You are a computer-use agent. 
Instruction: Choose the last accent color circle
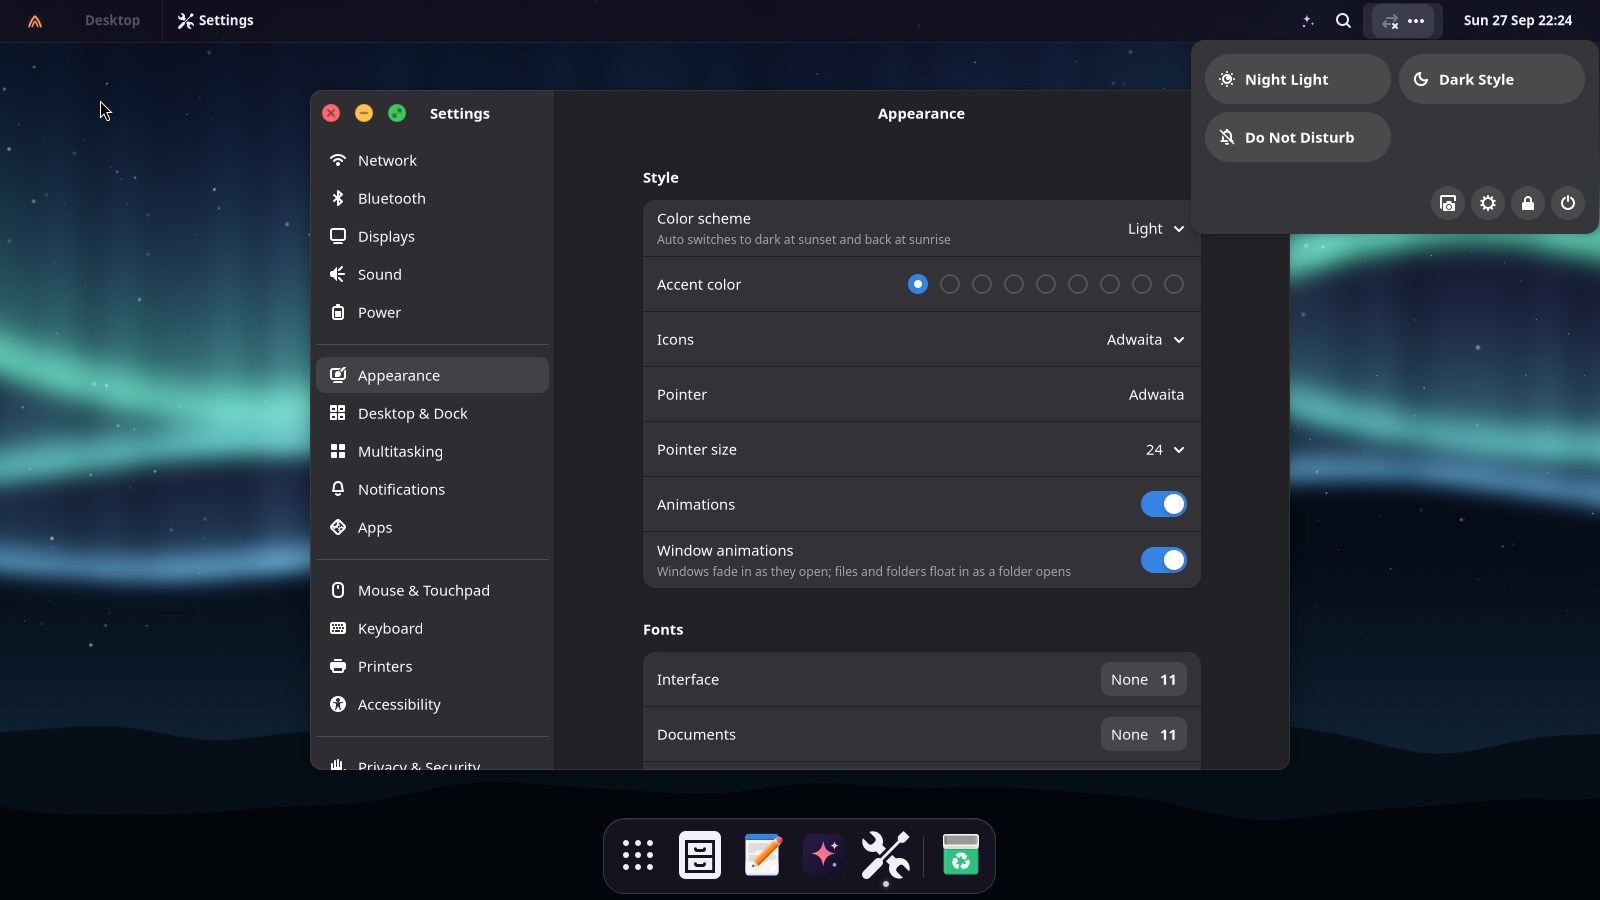click(1174, 284)
